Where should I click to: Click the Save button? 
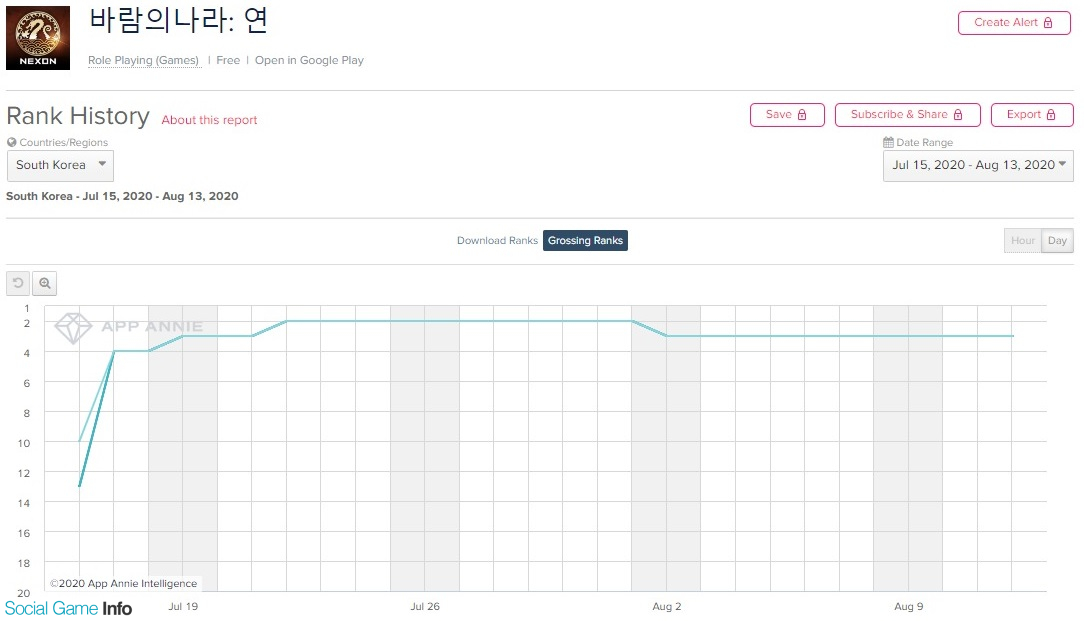click(787, 115)
